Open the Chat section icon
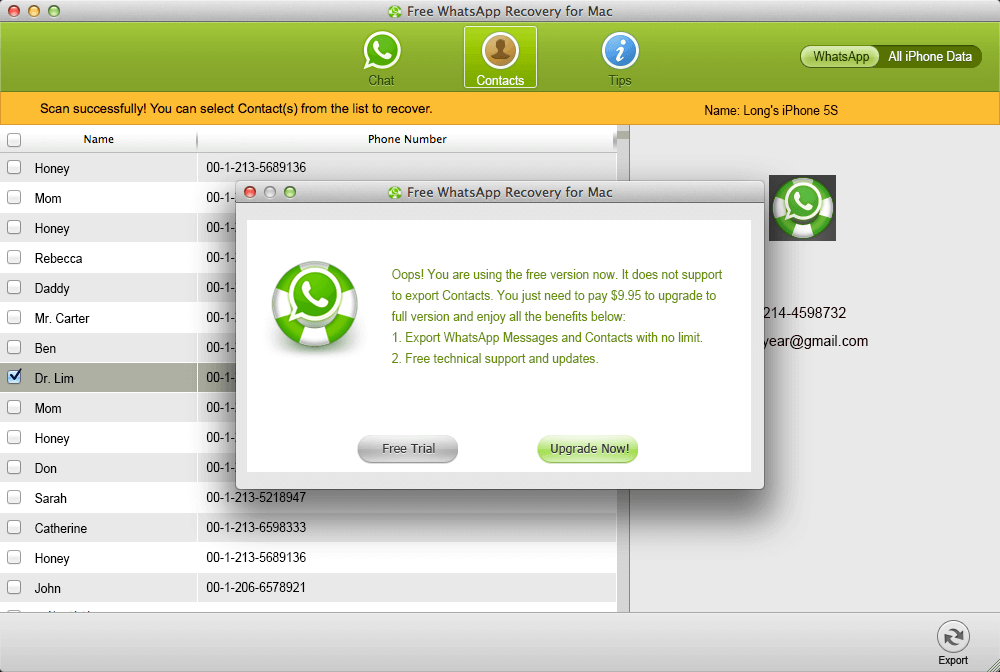 [381, 51]
